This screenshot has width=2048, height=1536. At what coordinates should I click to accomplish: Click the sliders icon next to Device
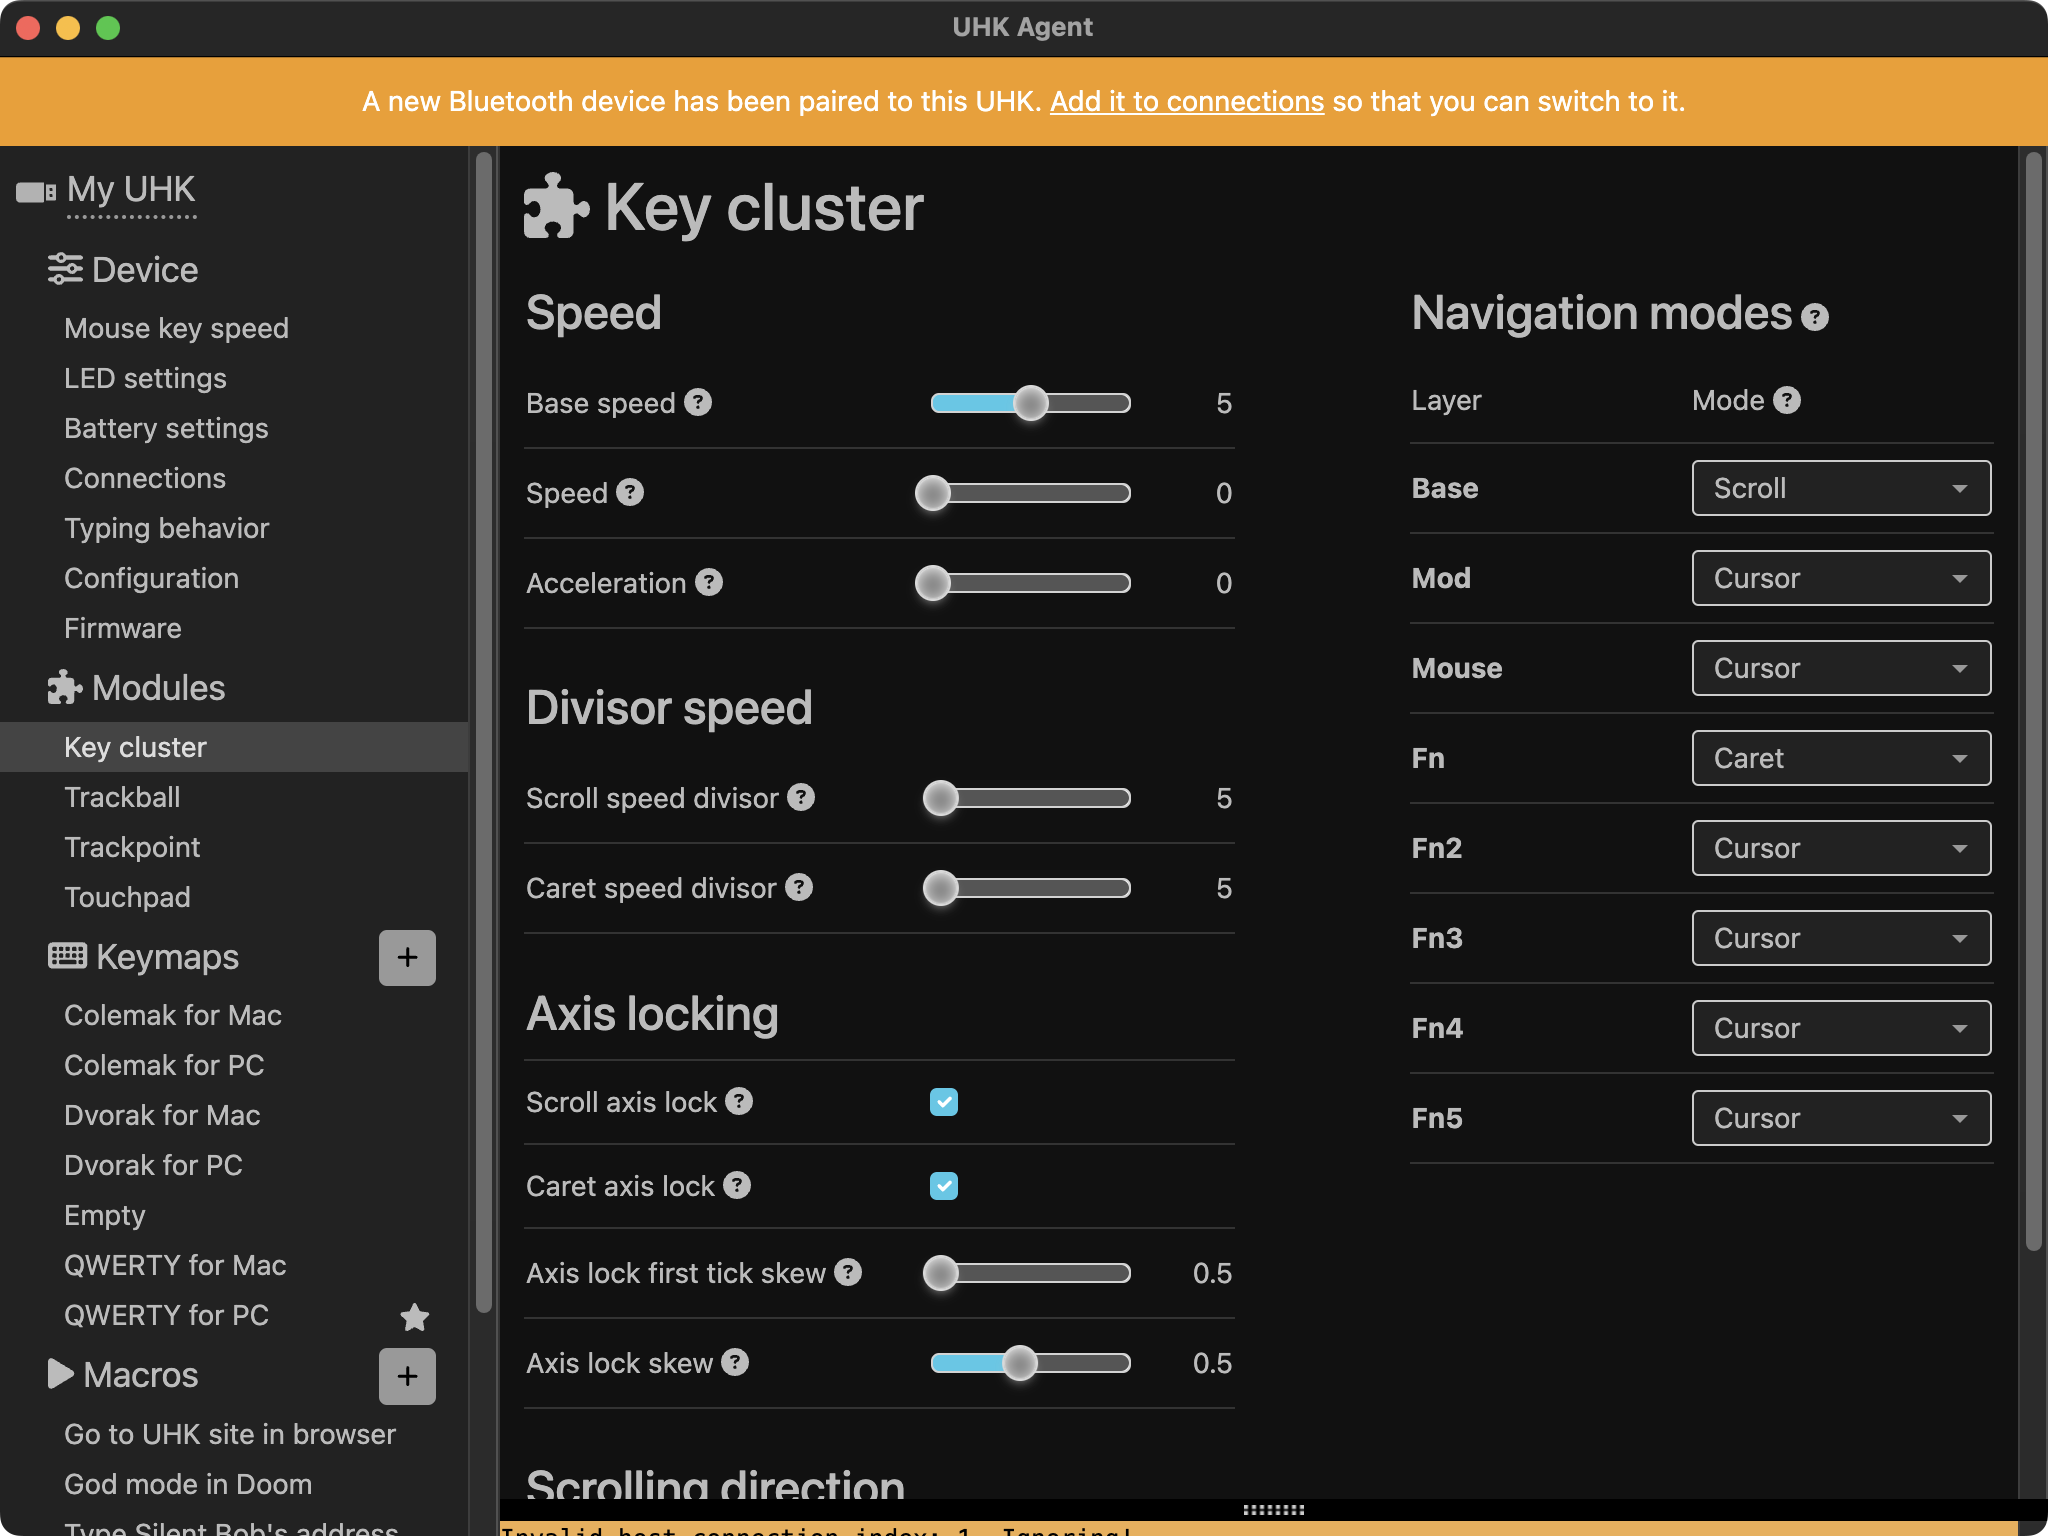tap(66, 268)
